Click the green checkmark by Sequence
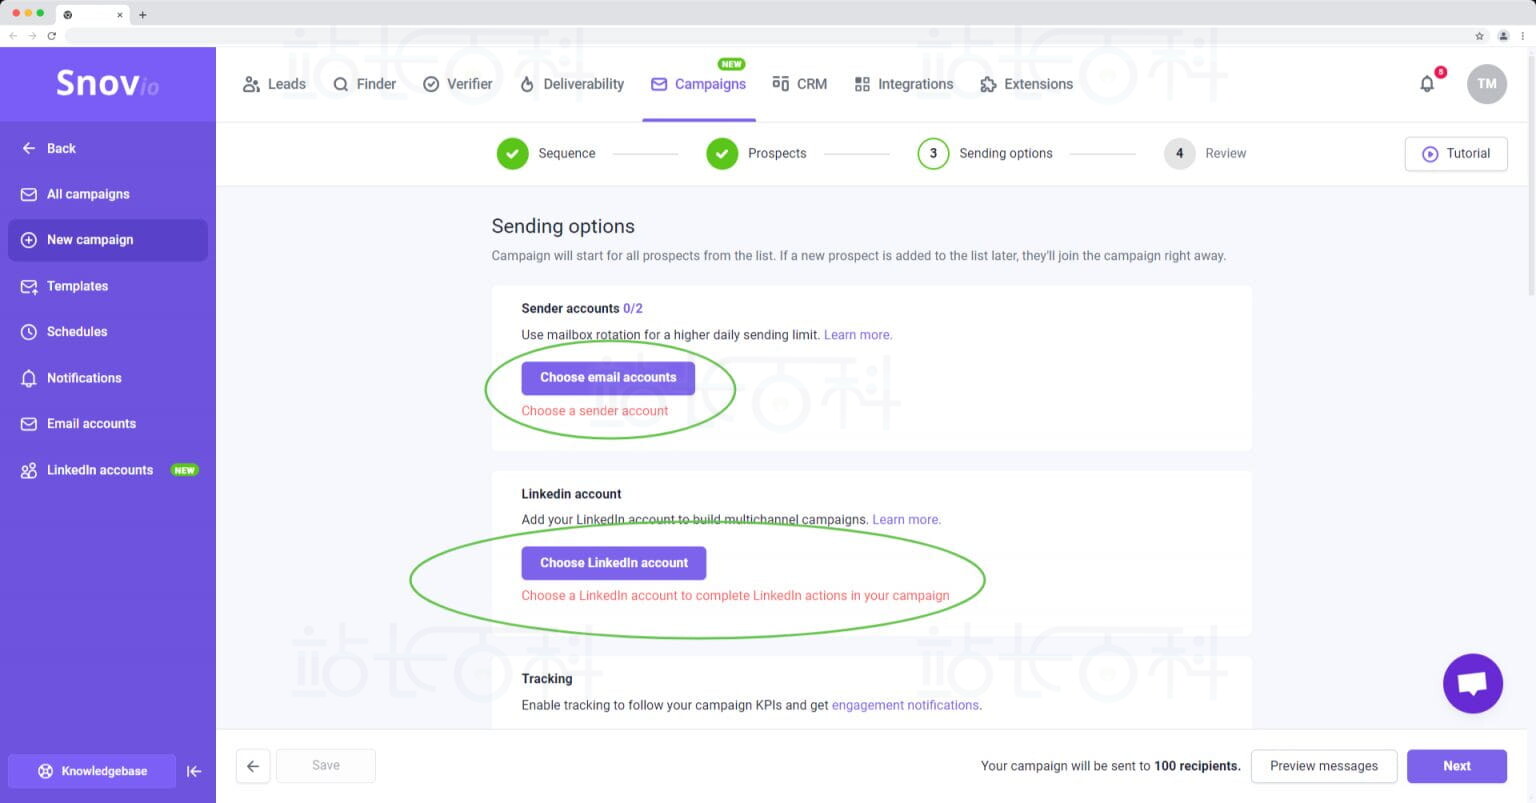The height and width of the screenshot is (803, 1536). coord(513,154)
